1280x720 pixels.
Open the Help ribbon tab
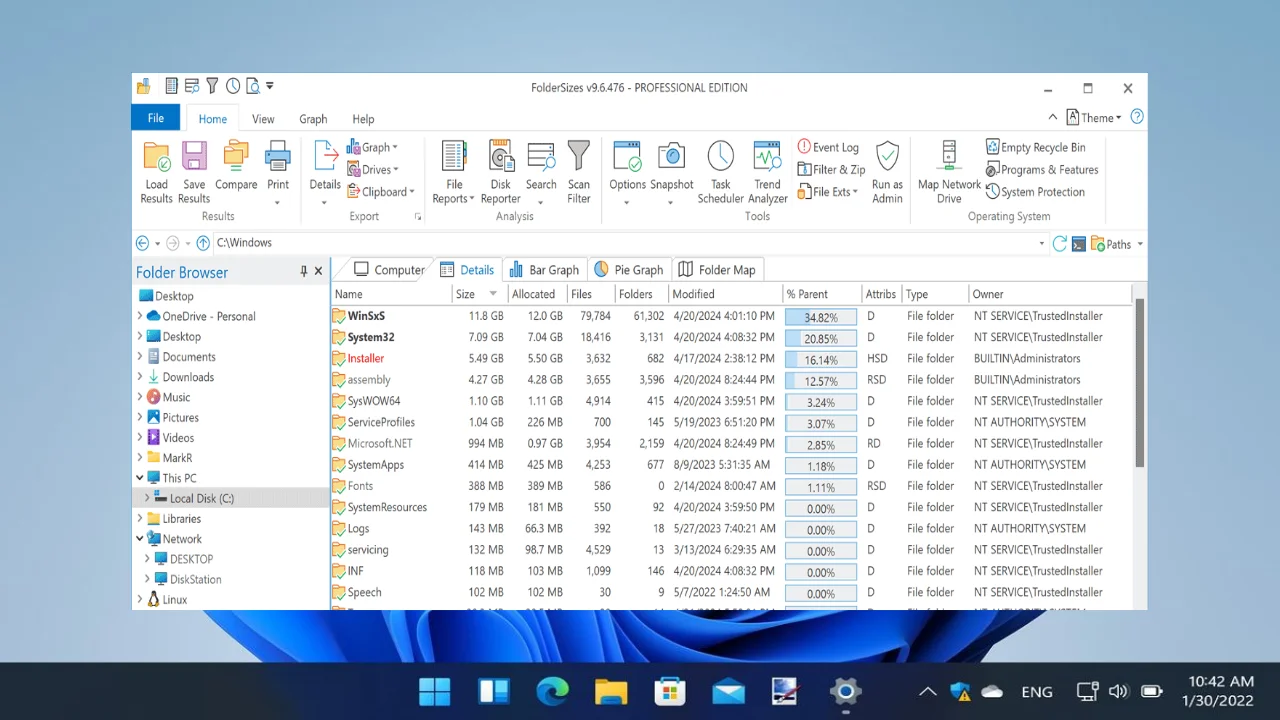[363, 119]
